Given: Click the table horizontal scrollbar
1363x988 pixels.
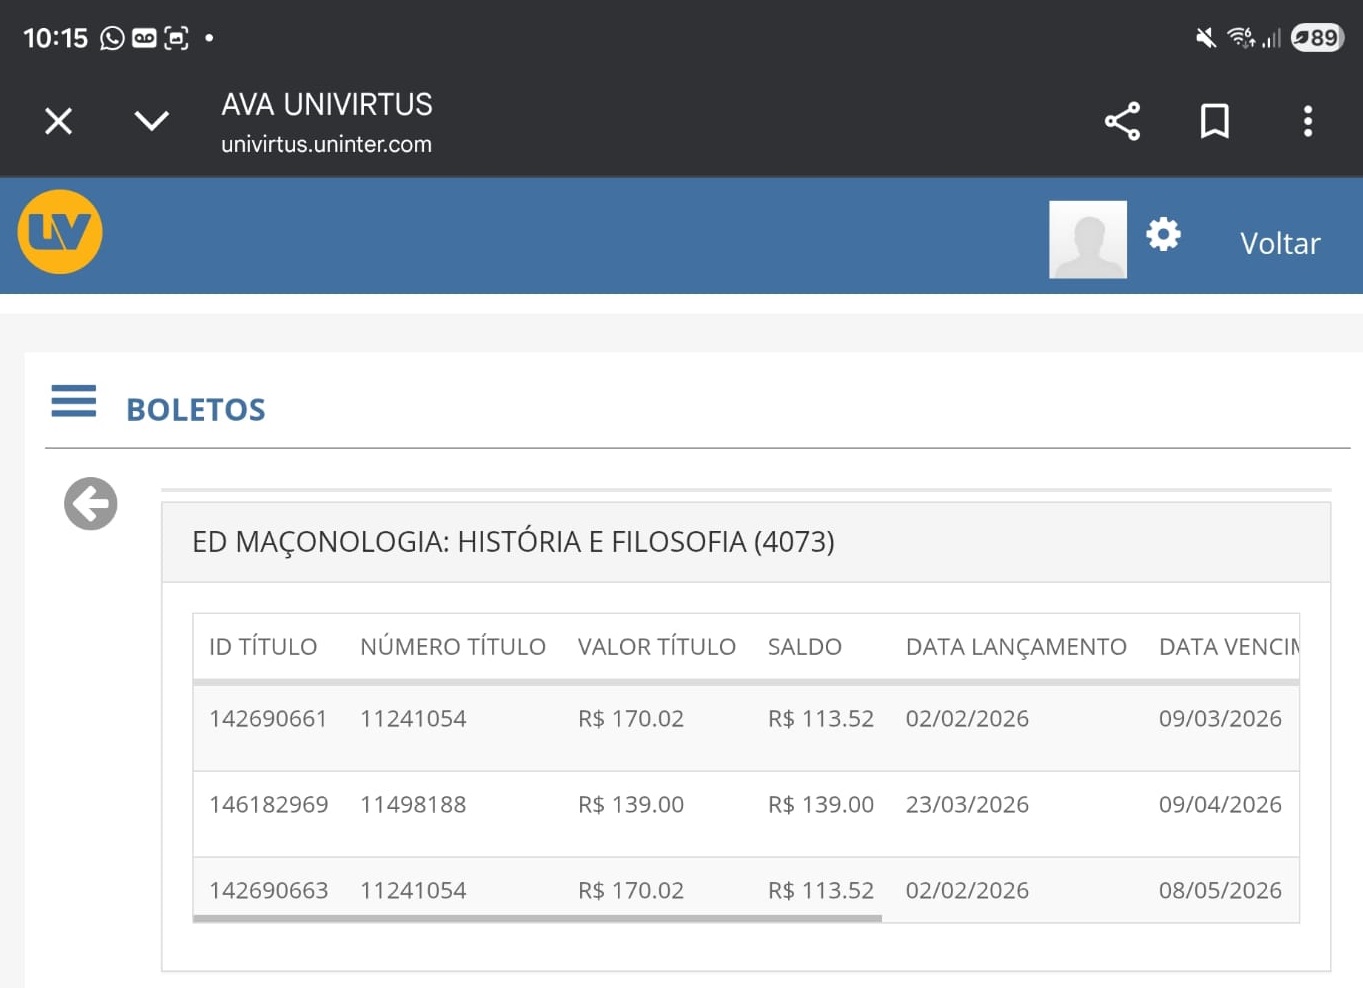Looking at the screenshot, I should (x=537, y=918).
